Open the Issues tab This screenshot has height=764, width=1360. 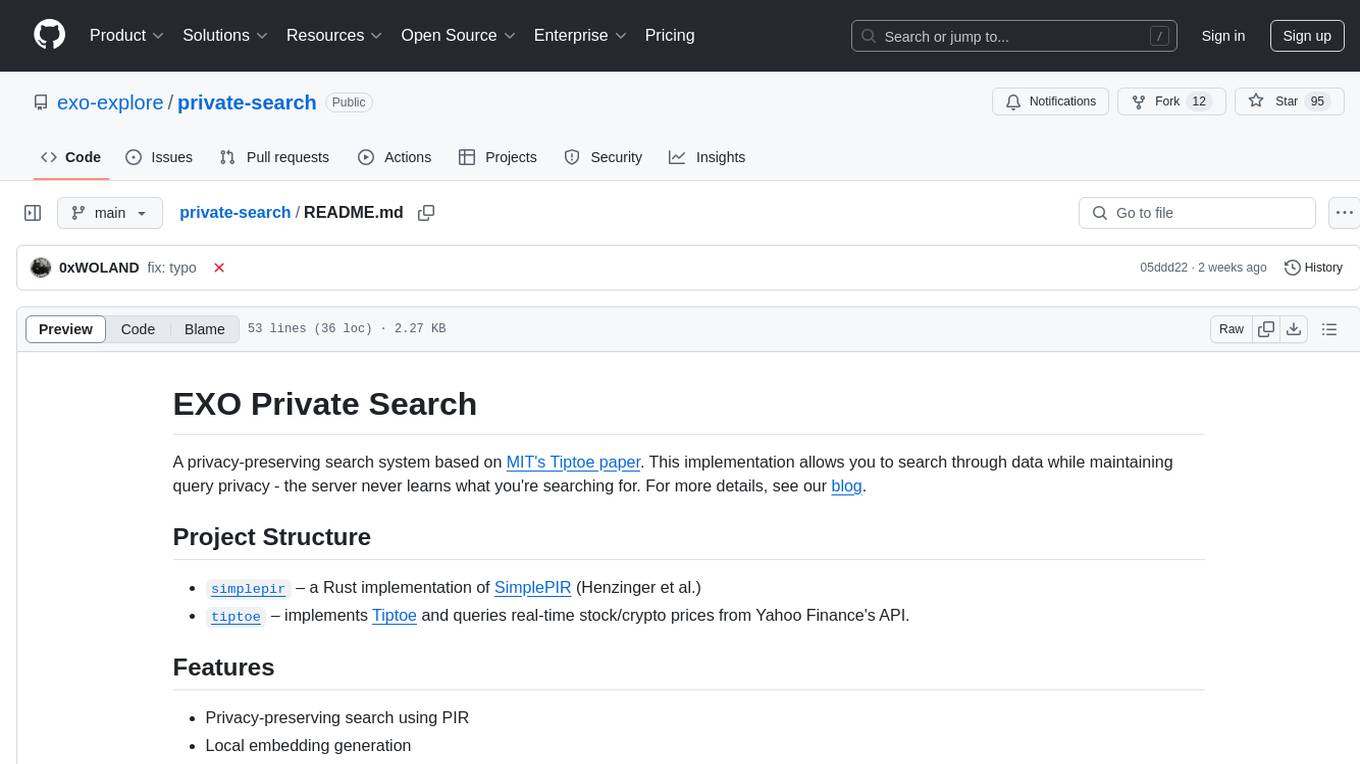click(159, 157)
